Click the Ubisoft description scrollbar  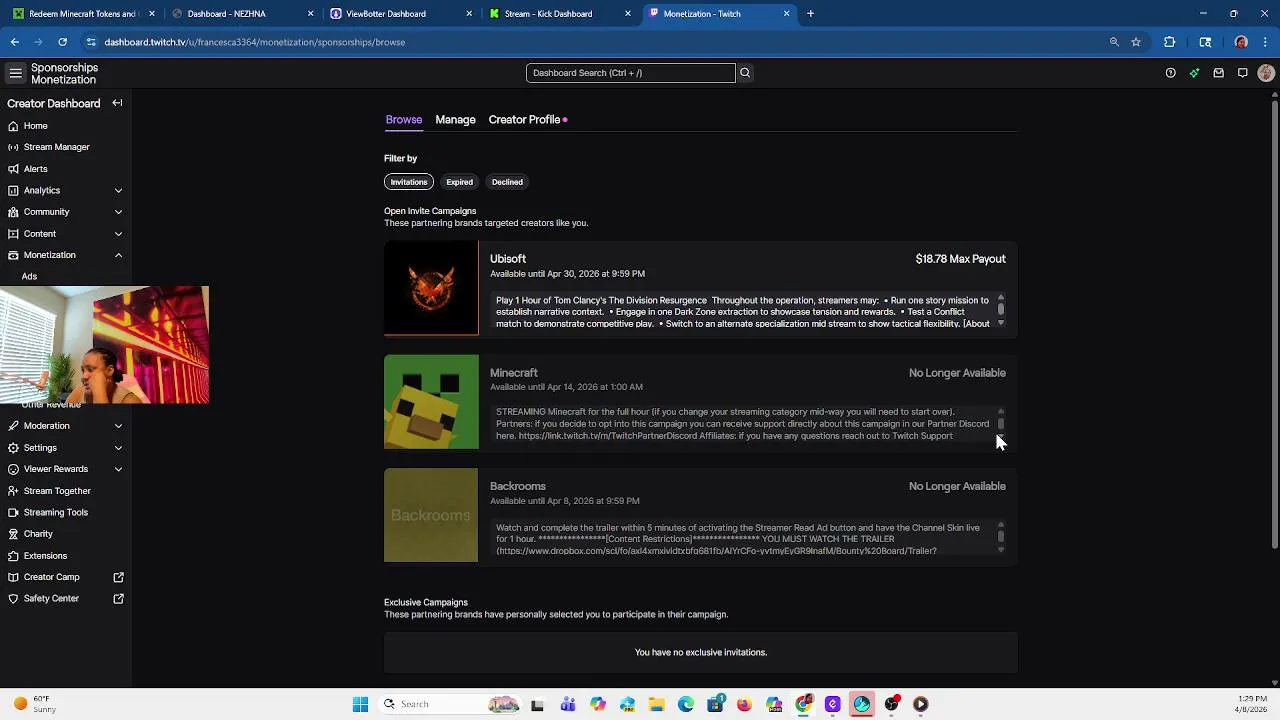point(1001,310)
